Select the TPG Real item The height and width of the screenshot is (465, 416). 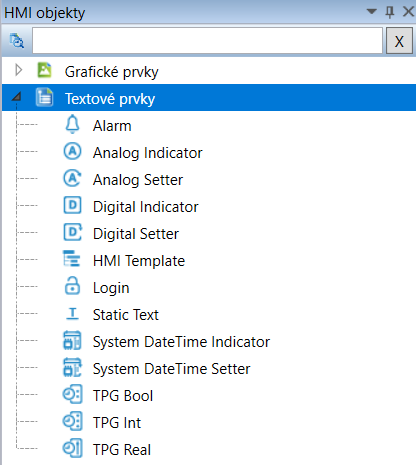[122, 449]
